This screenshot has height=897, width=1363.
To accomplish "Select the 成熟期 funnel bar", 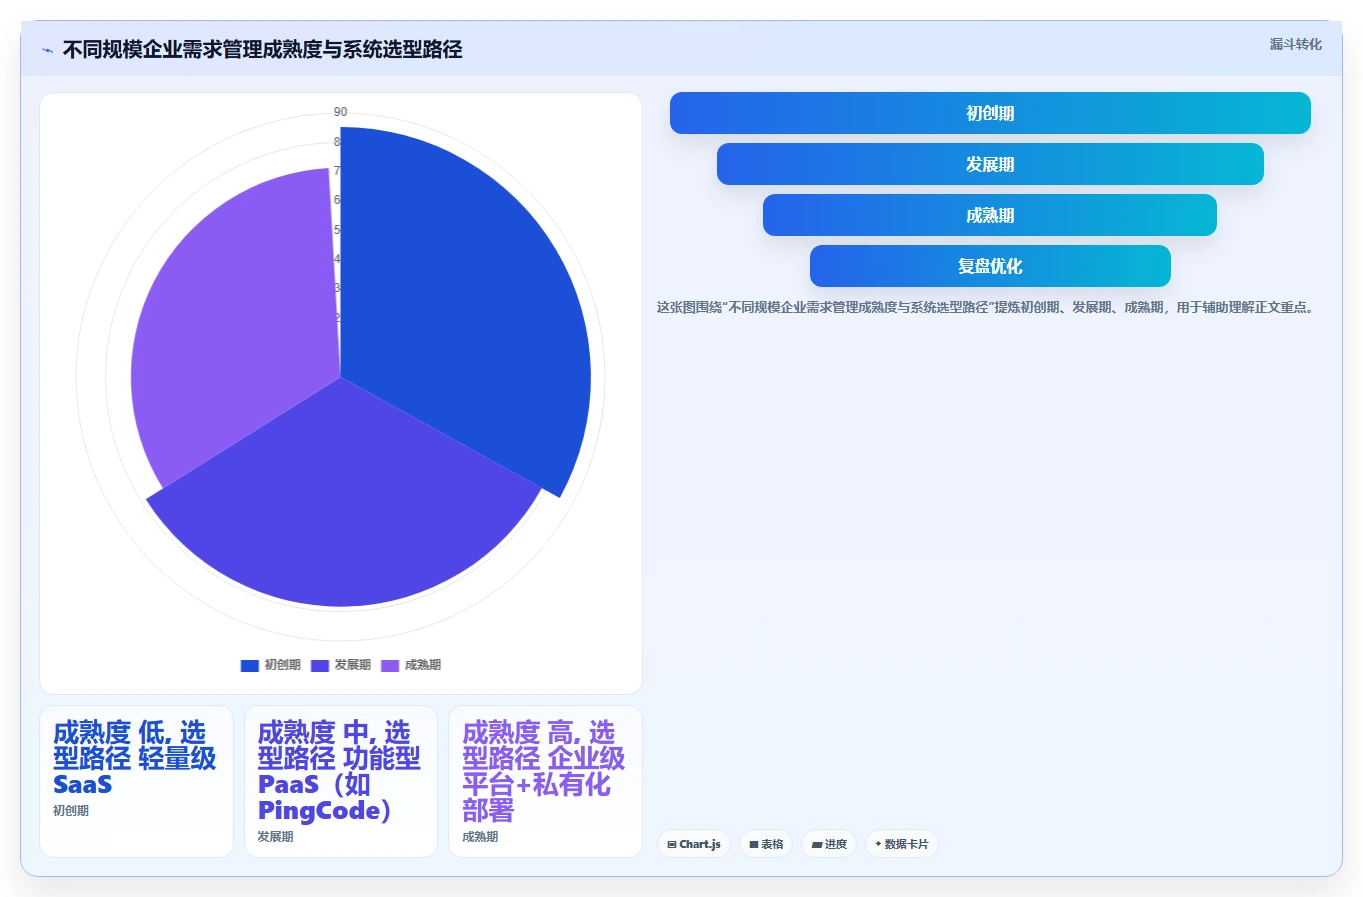I will [990, 215].
